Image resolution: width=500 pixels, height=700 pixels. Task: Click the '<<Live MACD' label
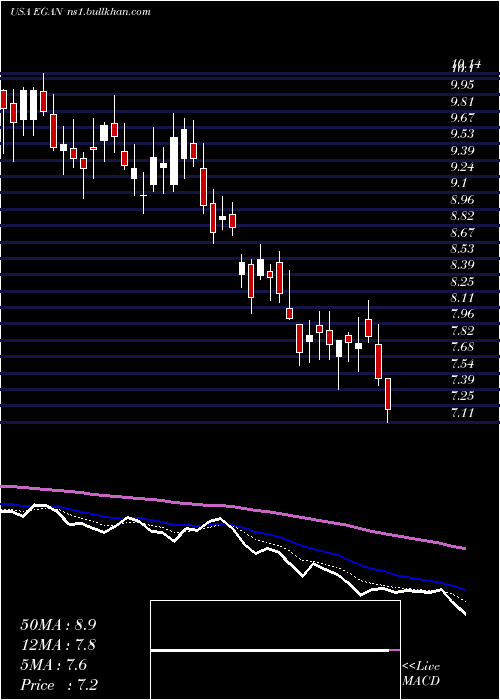pos(421,674)
